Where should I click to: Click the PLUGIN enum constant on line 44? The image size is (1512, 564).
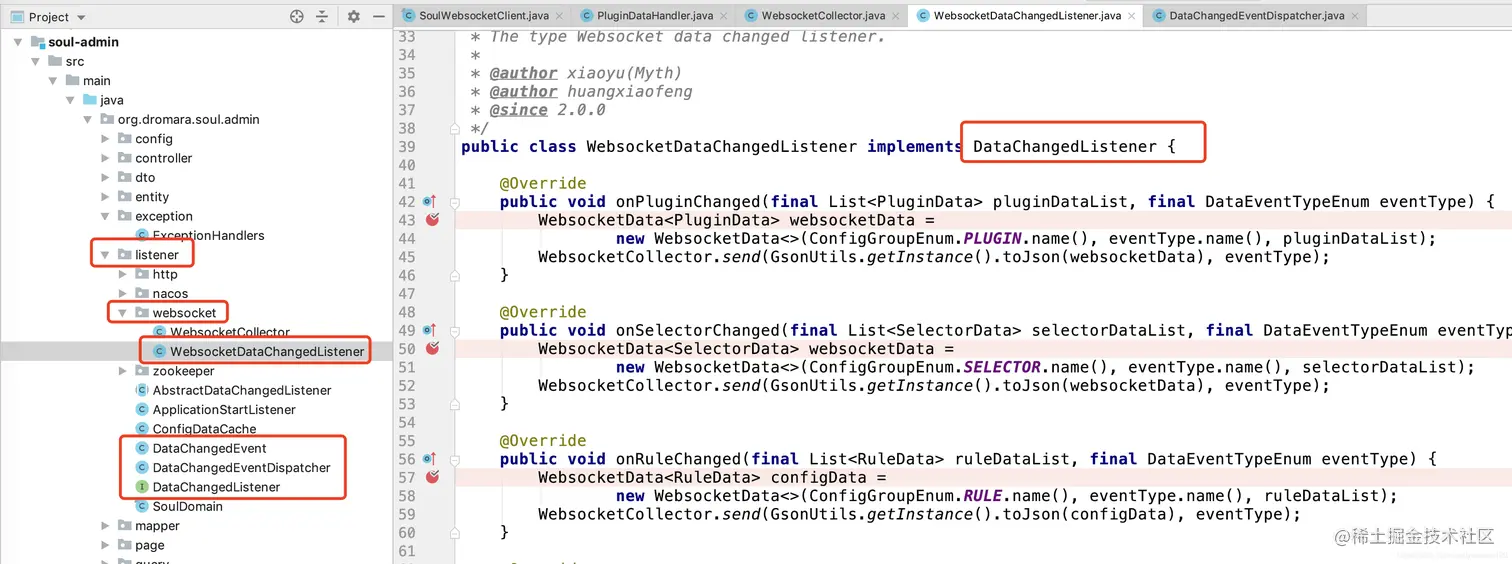click(x=993, y=238)
